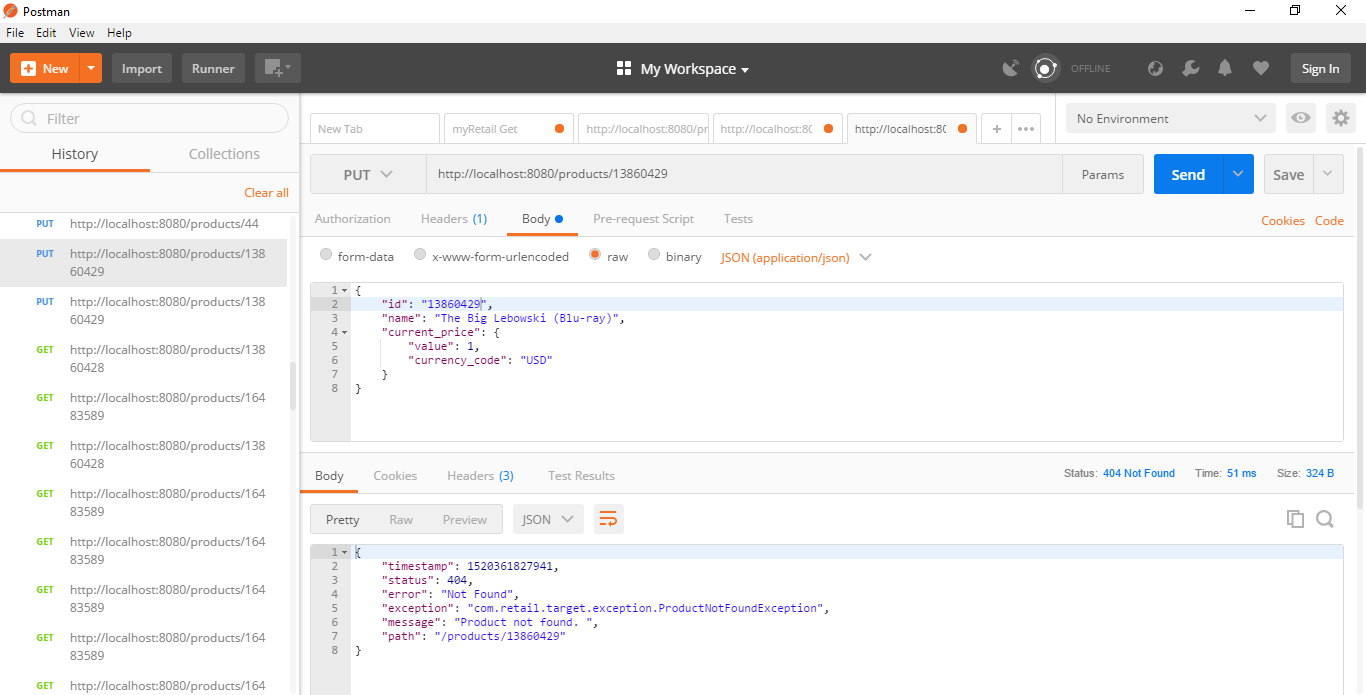Open the No Environment dropdown
The width and height of the screenshot is (1366, 695).
pos(1171,118)
